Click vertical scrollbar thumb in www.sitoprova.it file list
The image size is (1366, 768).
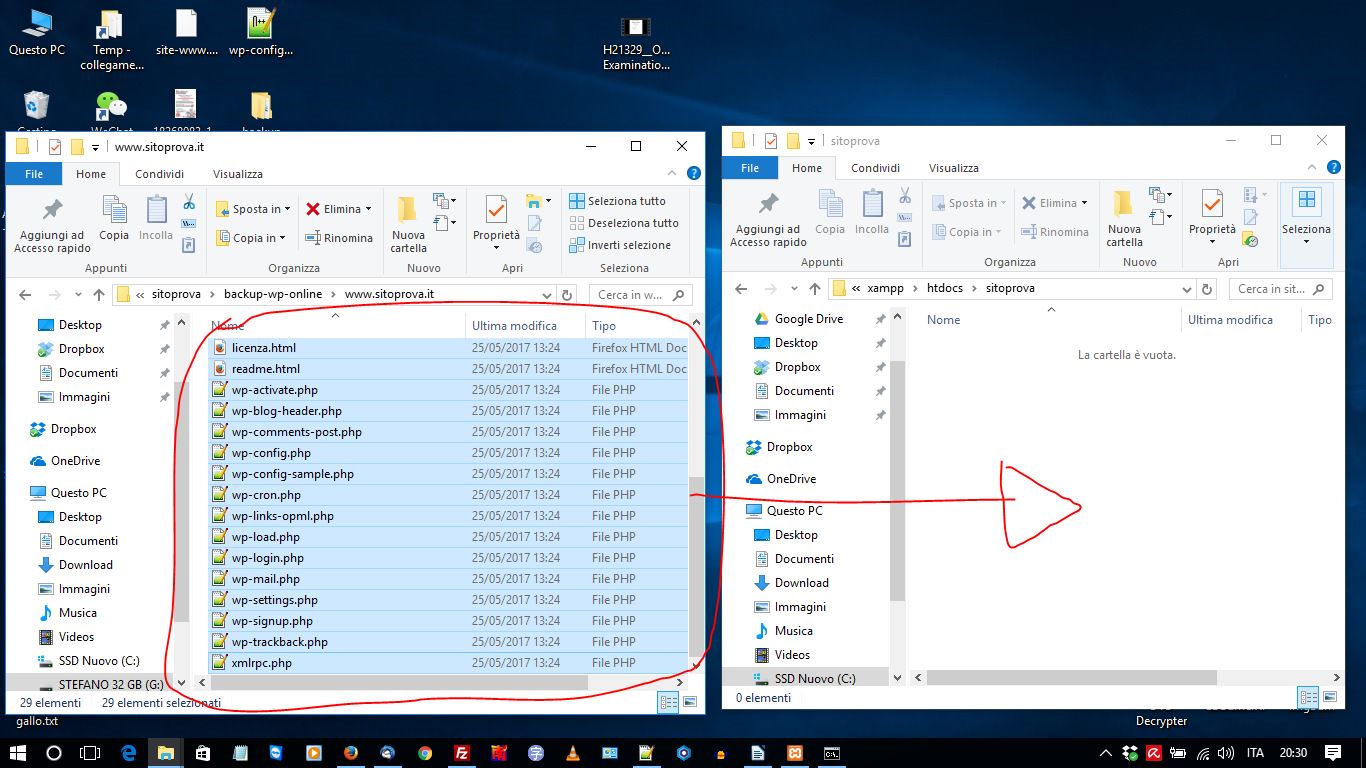point(696,566)
